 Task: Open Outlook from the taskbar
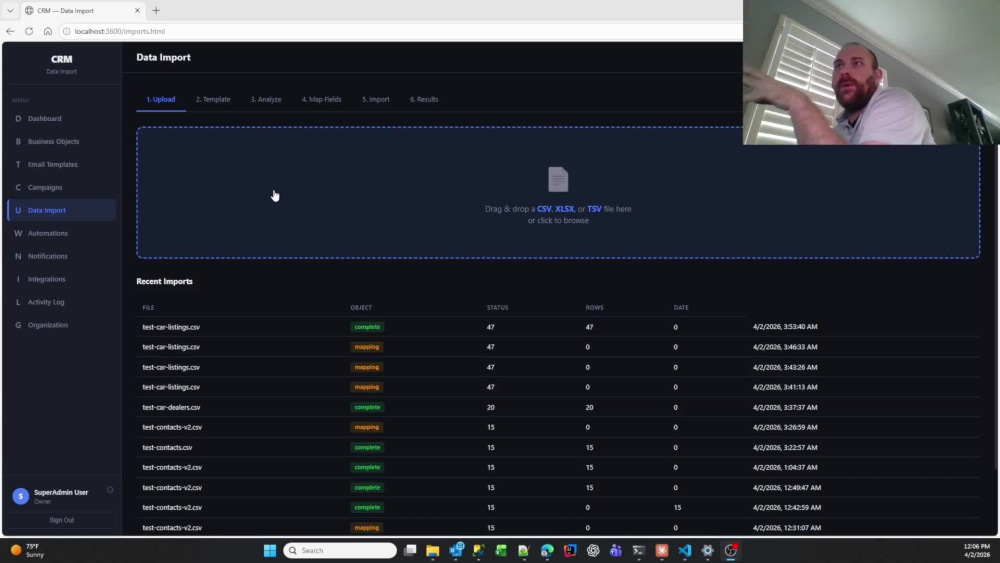tap(456, 550)
